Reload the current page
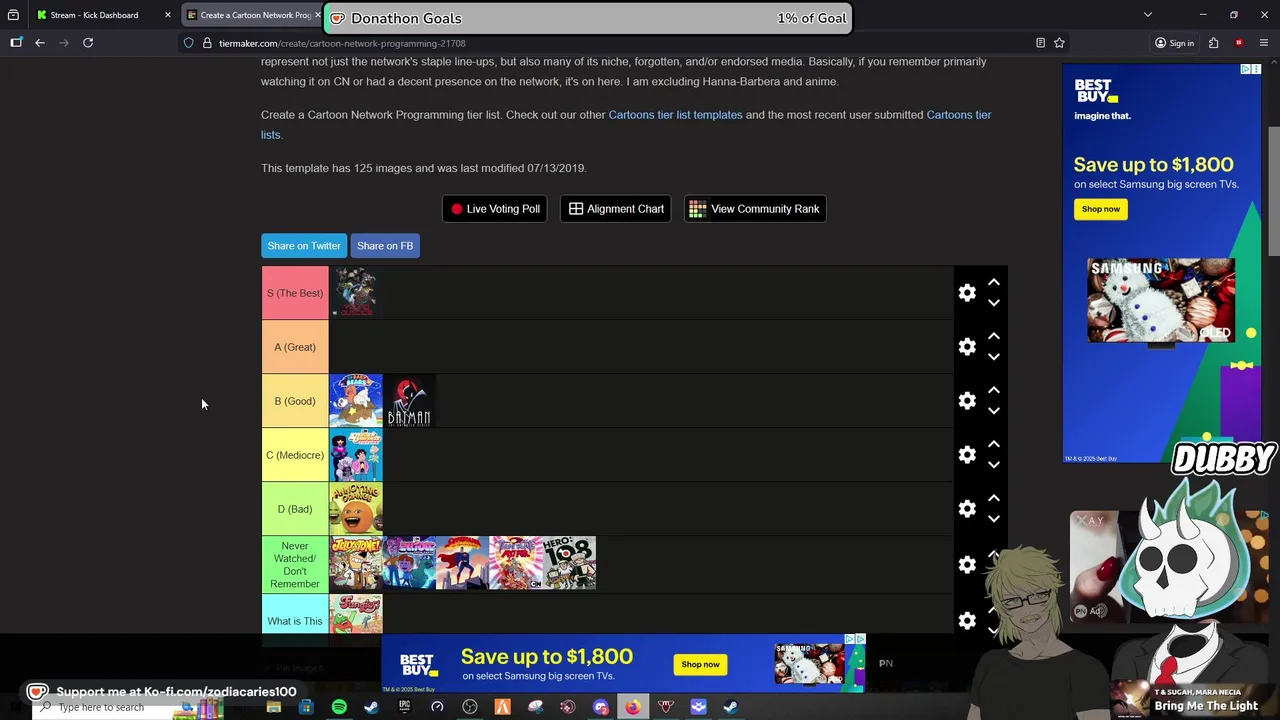 click(x=88, y=43)
